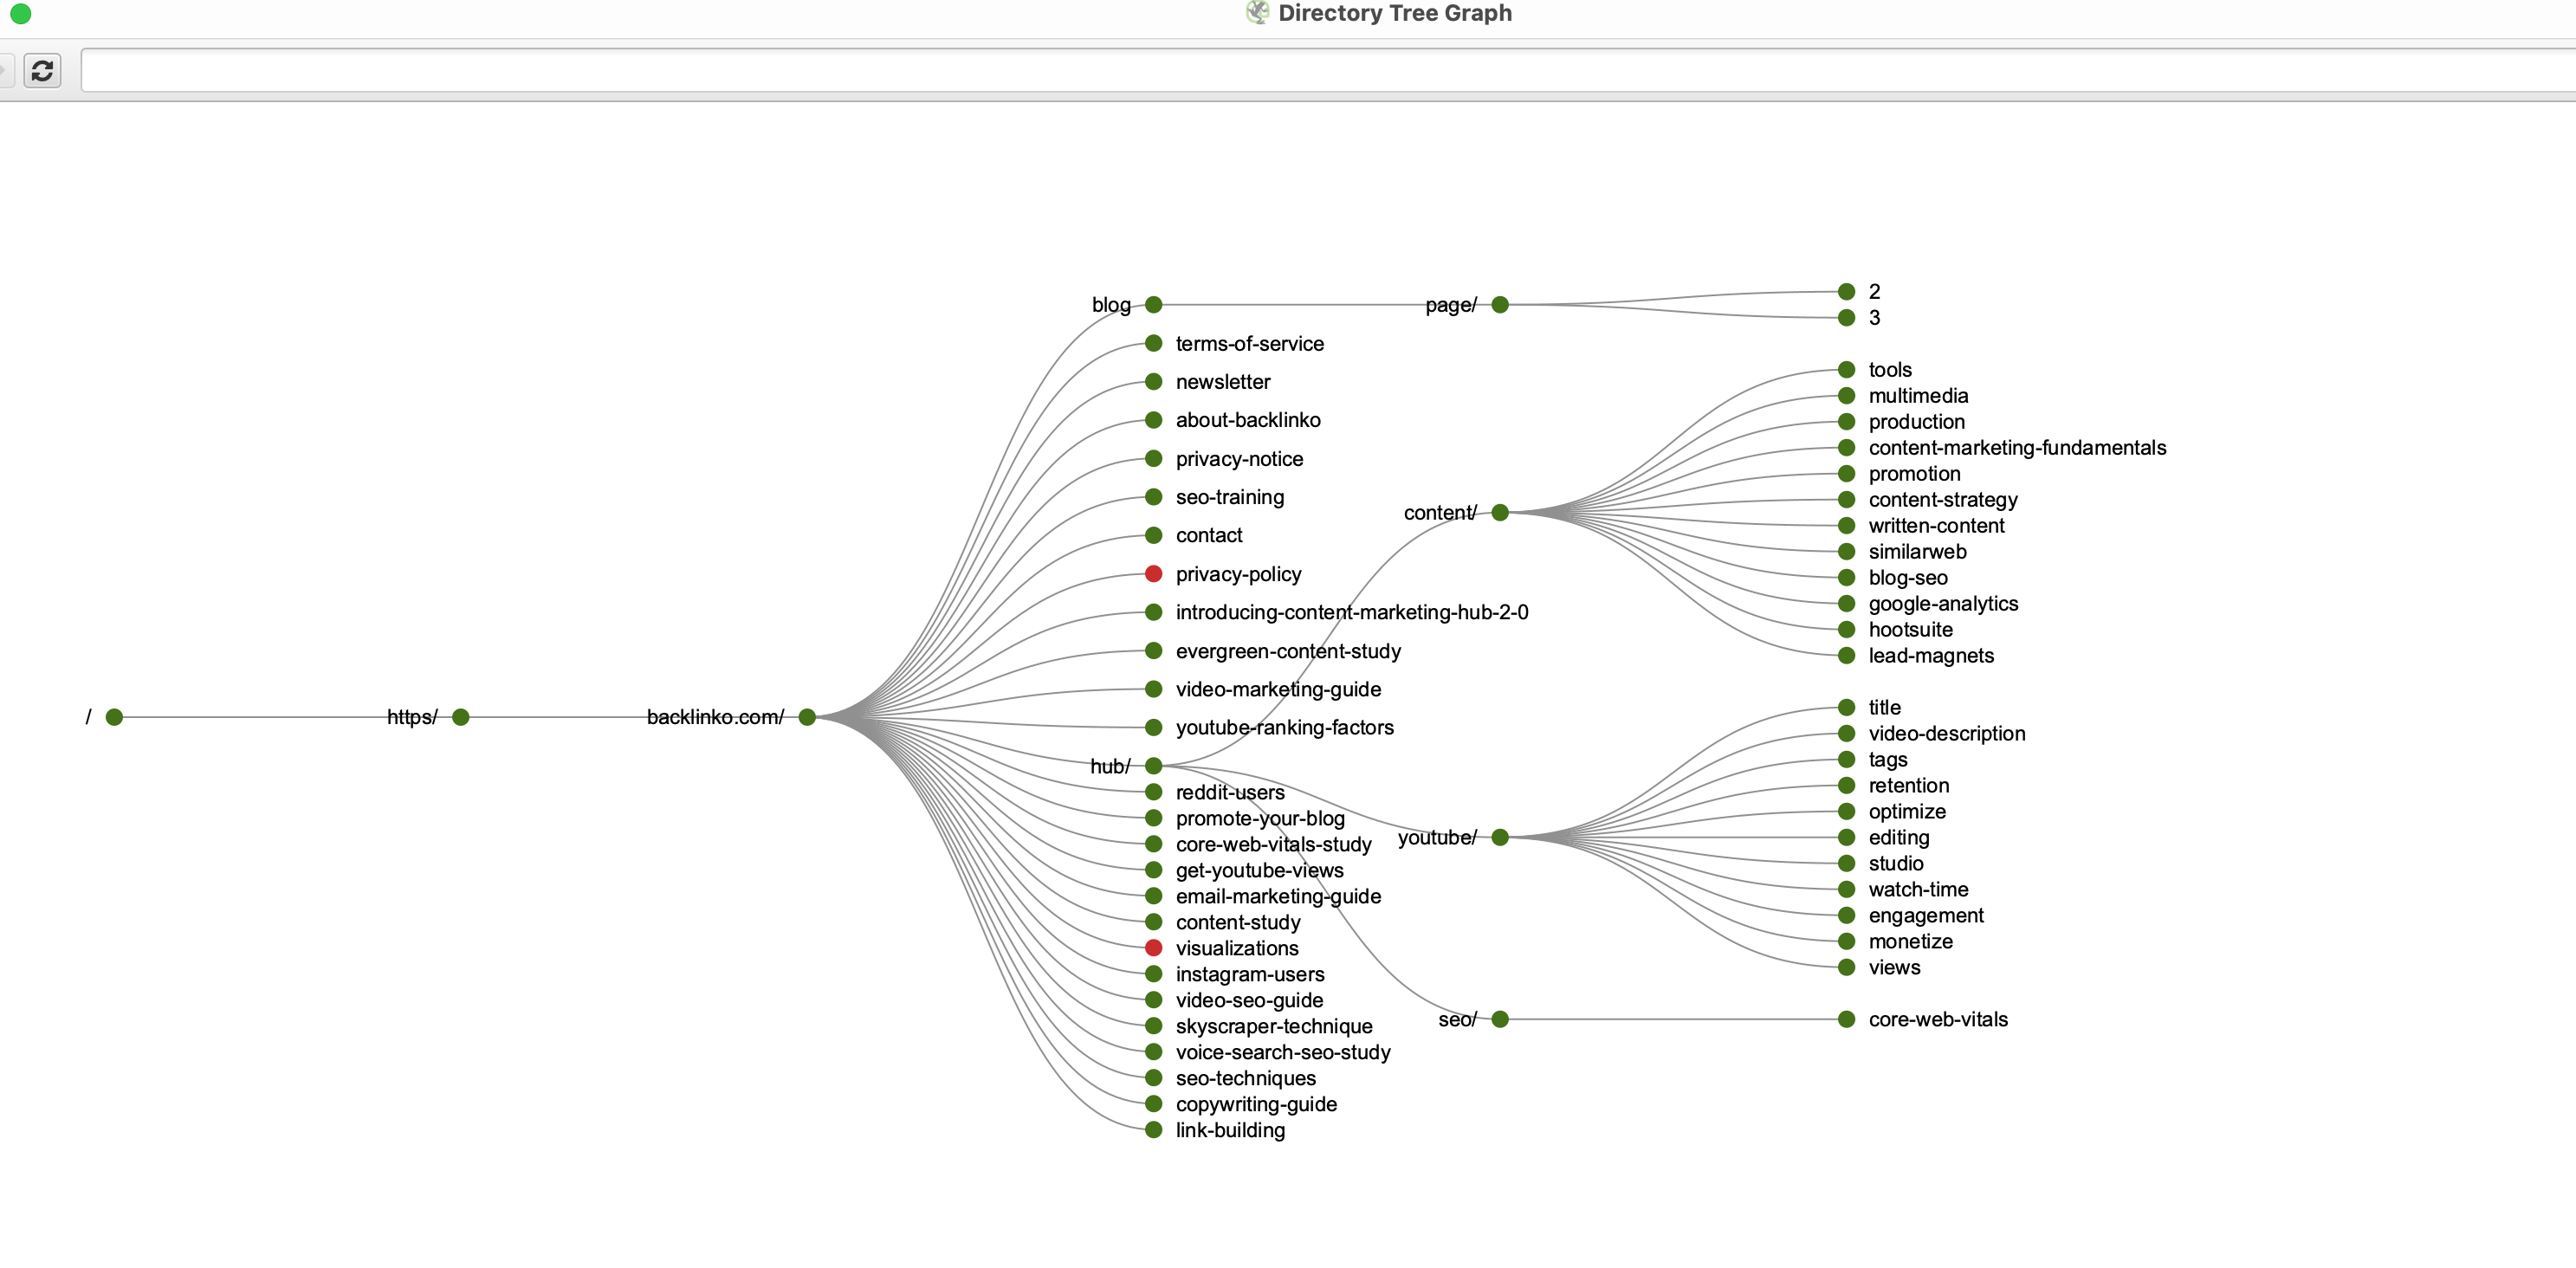Select the optimize node

pos(1846,811)
